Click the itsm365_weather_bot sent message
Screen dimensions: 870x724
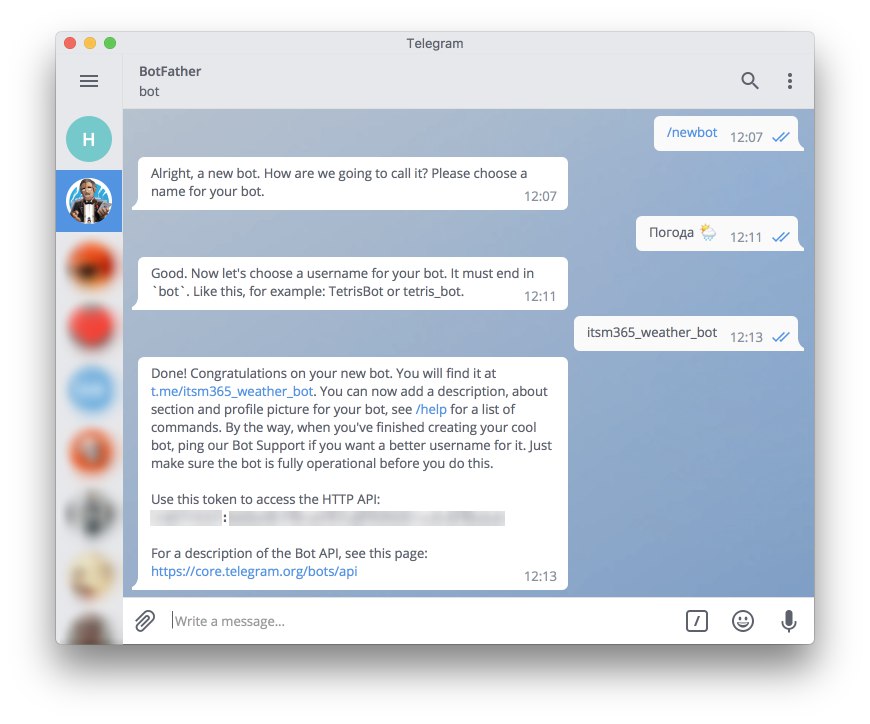point(686,333)
